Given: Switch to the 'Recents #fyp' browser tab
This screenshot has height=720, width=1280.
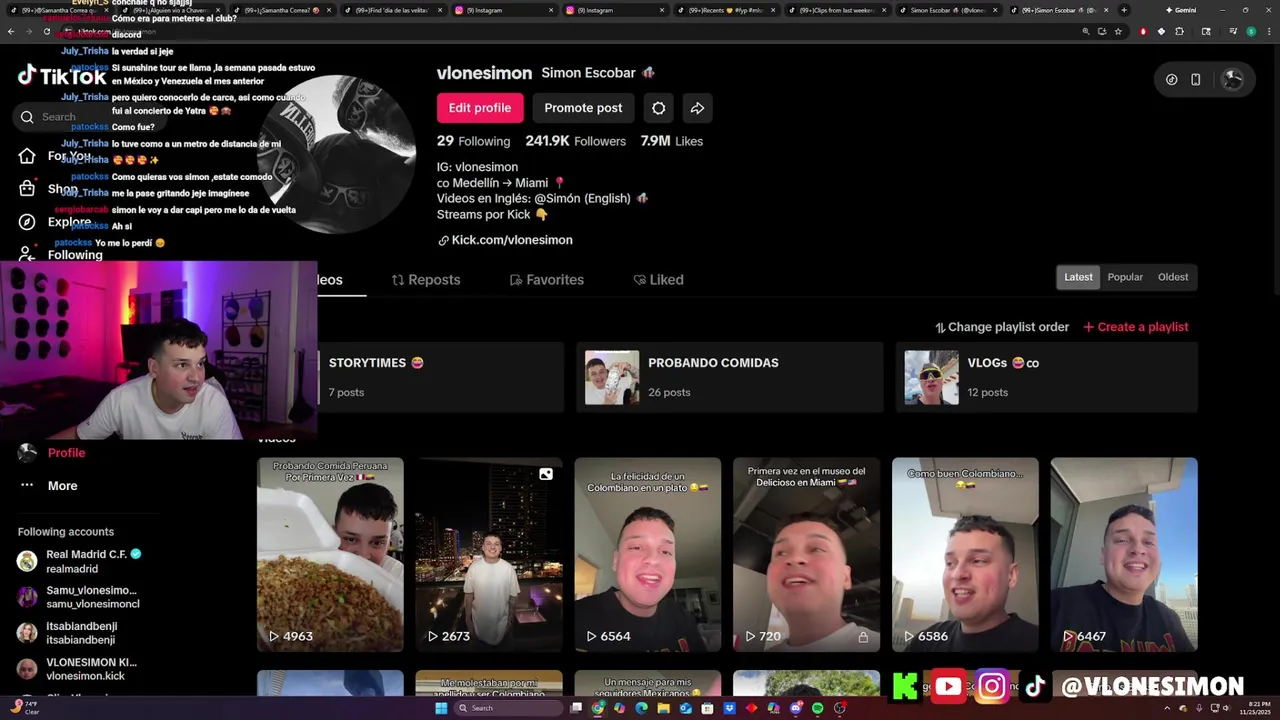Looking at the screenshot, I should coord(725,10).
